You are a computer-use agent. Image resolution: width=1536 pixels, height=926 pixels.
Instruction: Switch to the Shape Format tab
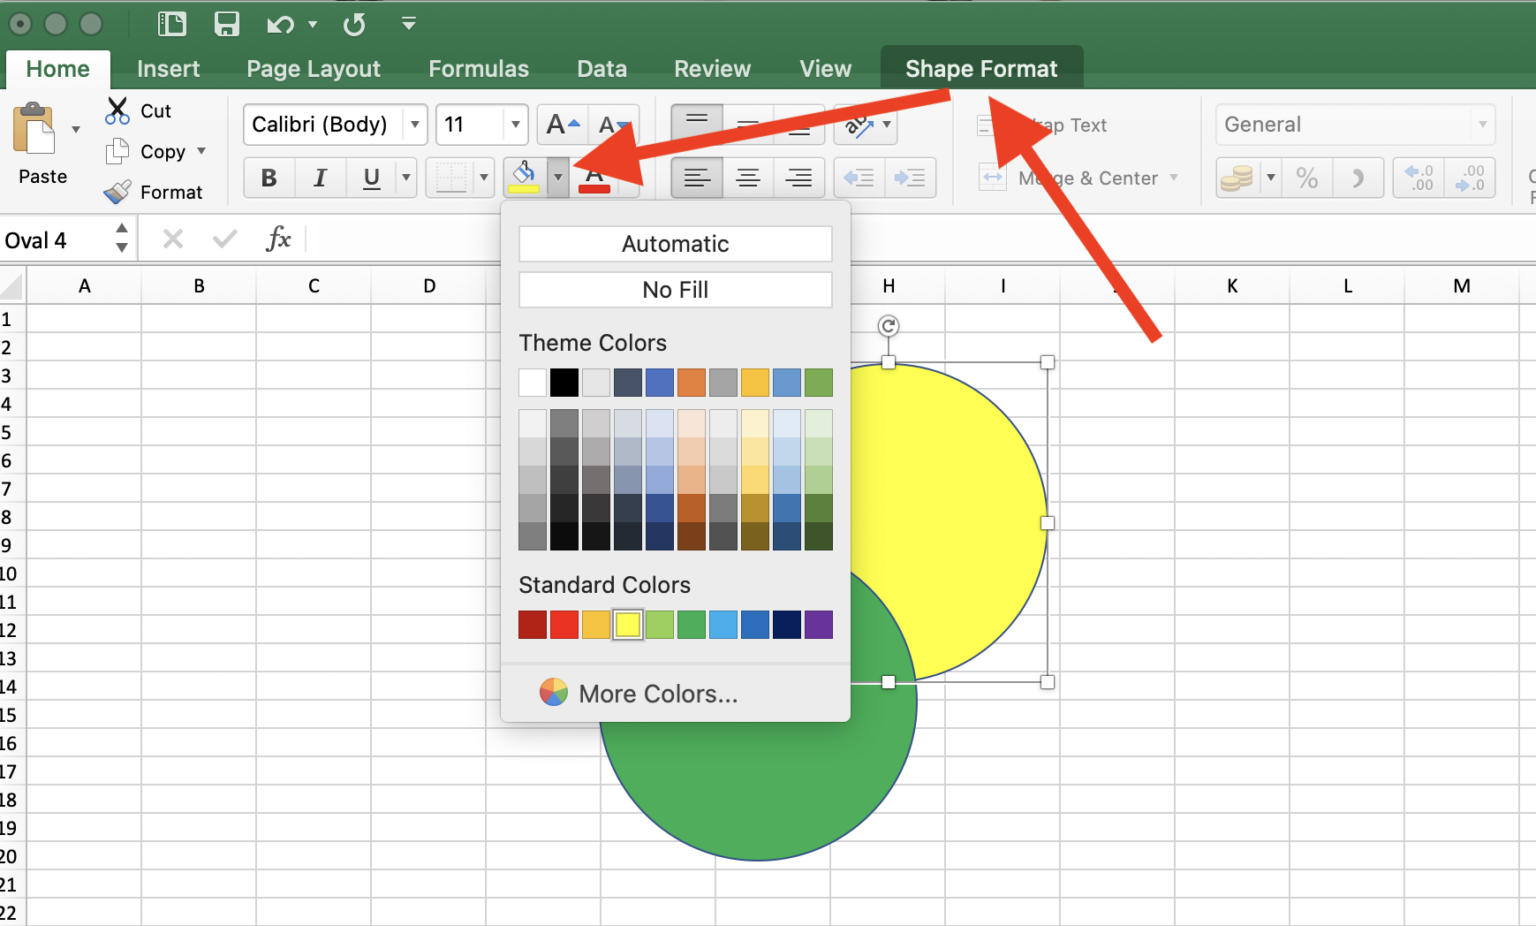pyautogui.click(x=981, y=68)
